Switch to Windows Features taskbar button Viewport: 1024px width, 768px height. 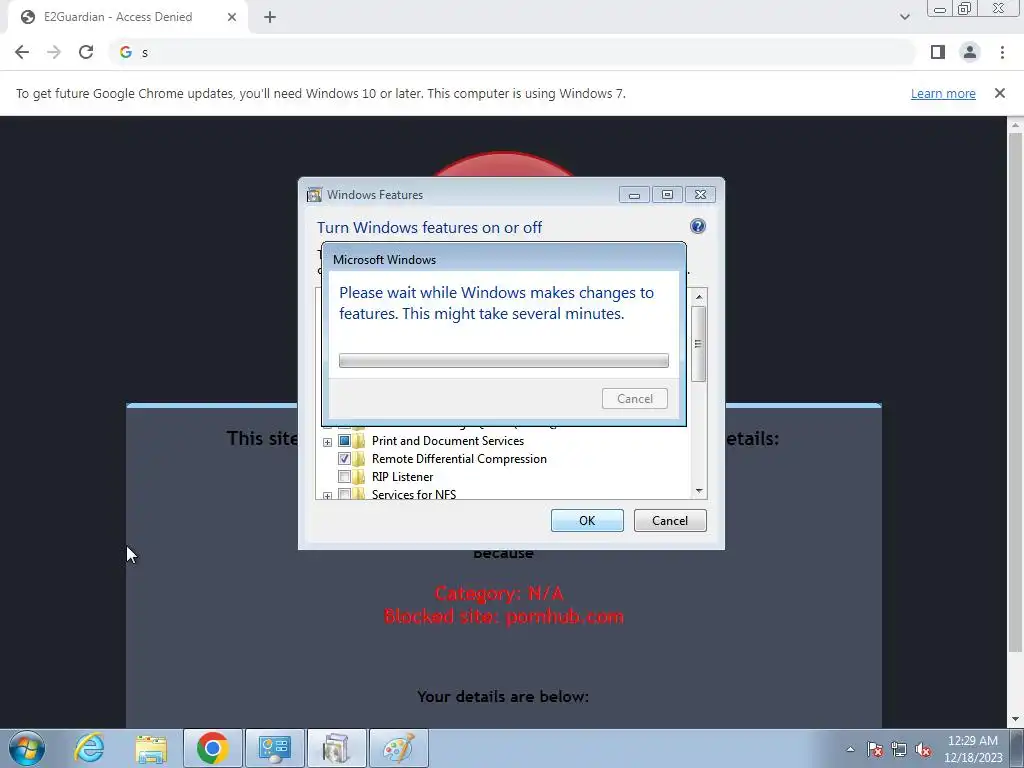(336, 748)
